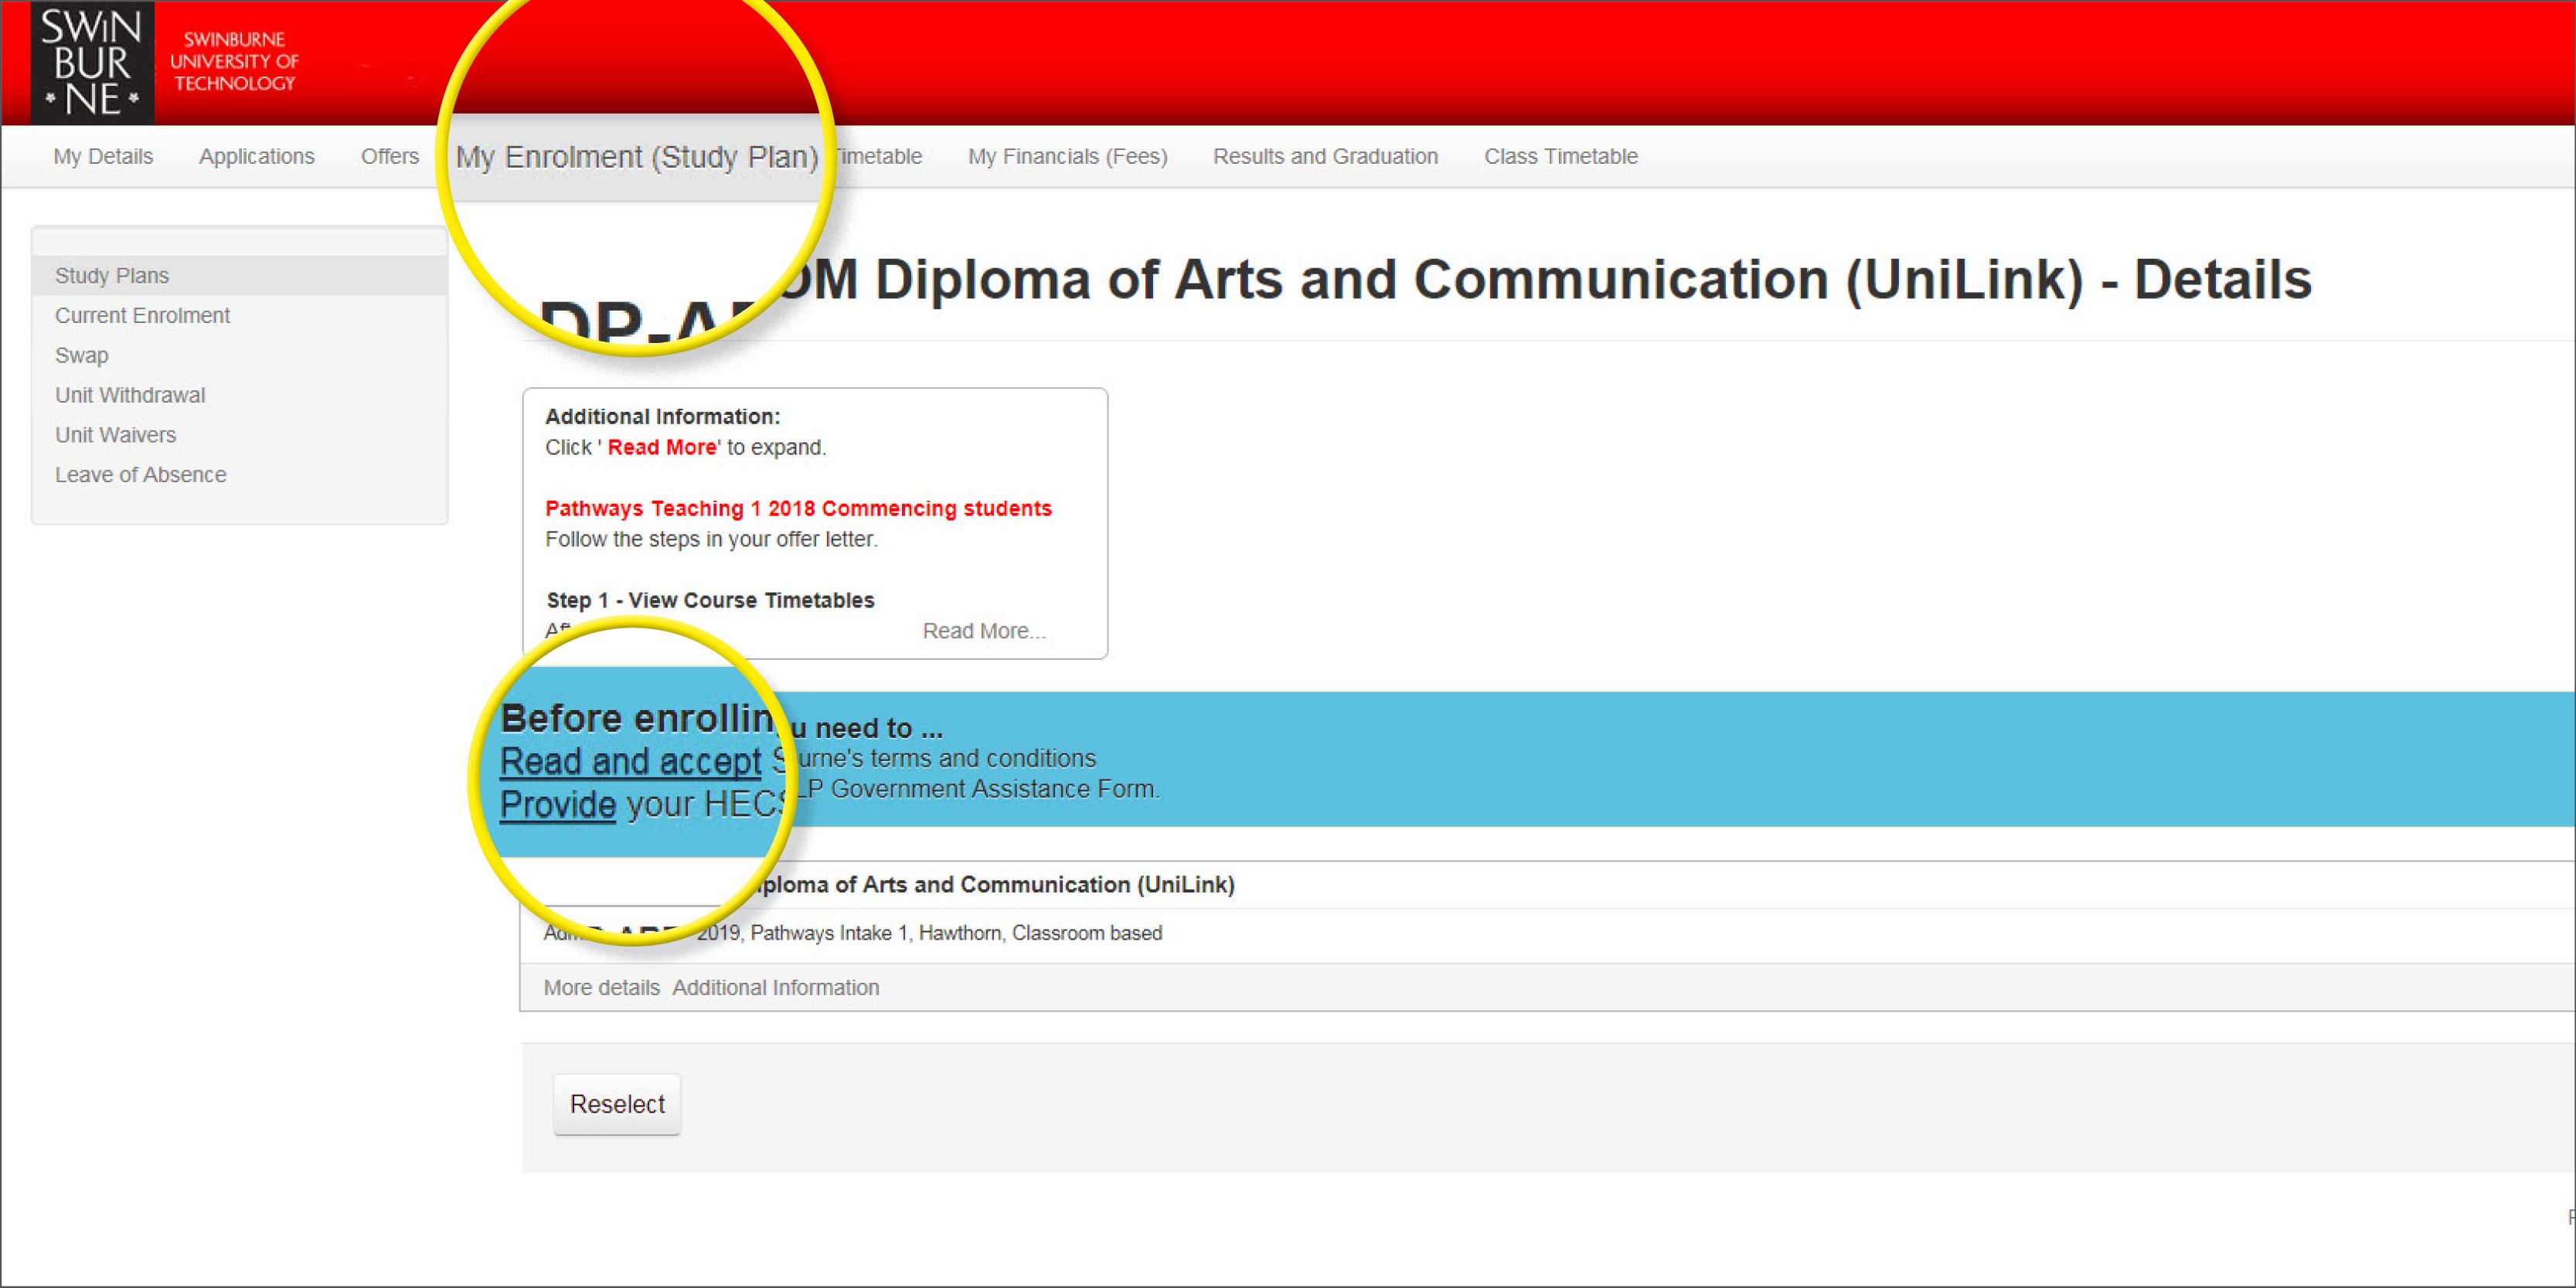Open Unit Withdrawal sidebar item
The width and height of the screenshot is (2576, 1288).
click(x=130, y=396)
